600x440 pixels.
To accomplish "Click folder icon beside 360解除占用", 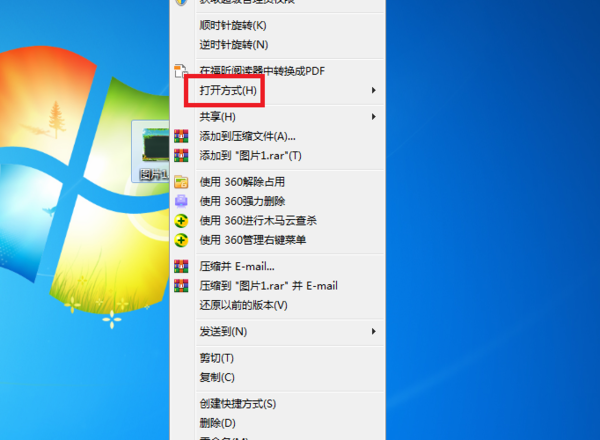I will 181,182.
